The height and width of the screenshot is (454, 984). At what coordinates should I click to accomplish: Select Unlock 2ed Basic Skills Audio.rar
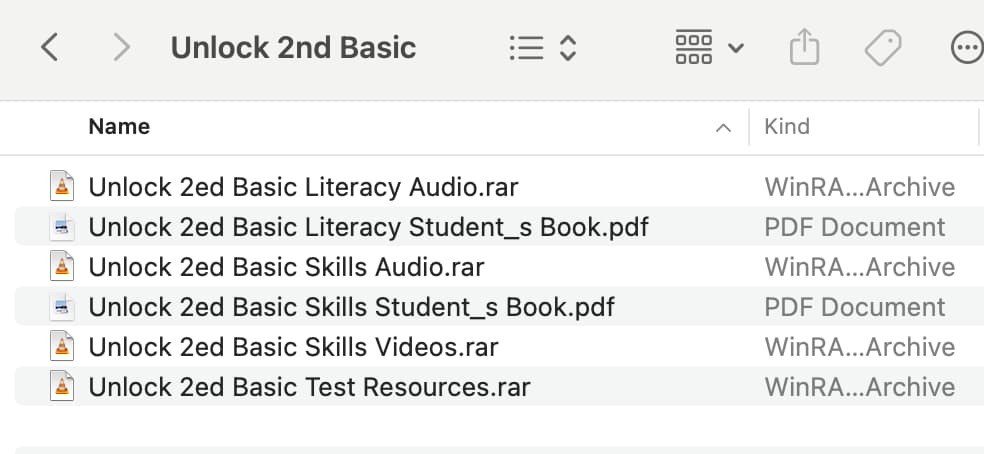point(499,267)
